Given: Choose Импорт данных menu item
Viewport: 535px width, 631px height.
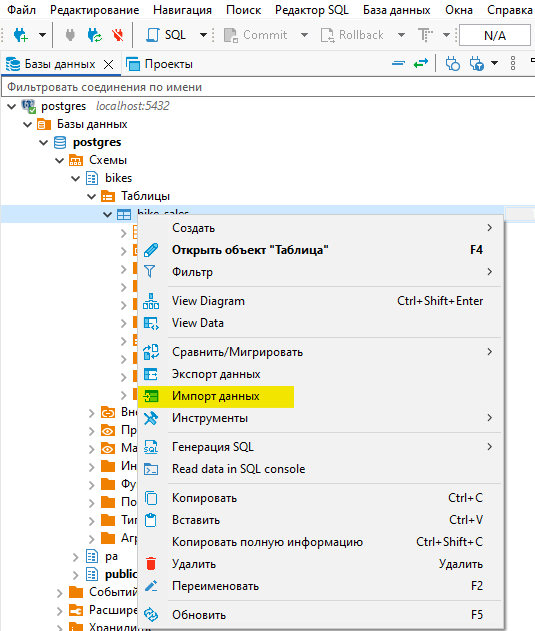Looking at the screenshot, I should coord(320,396).
